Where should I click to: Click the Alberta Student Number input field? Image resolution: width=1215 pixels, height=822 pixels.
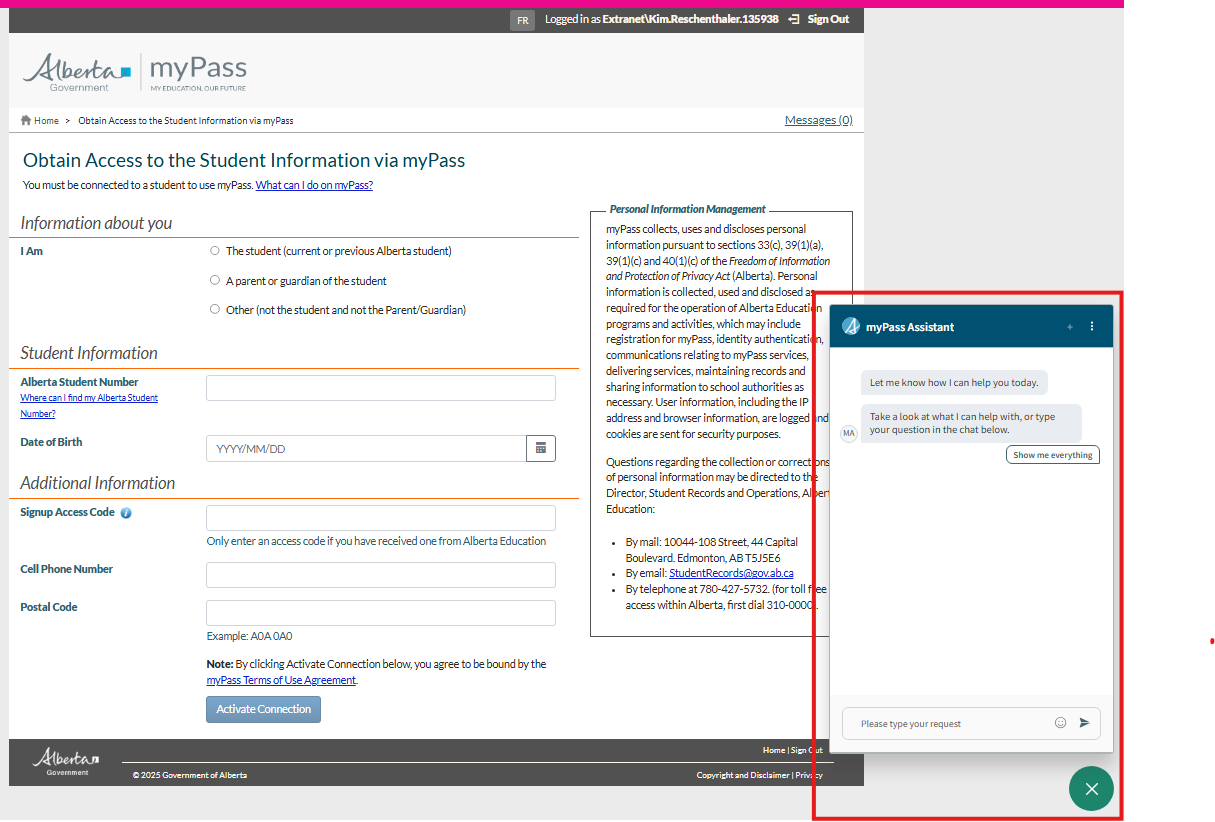[380, 388]
